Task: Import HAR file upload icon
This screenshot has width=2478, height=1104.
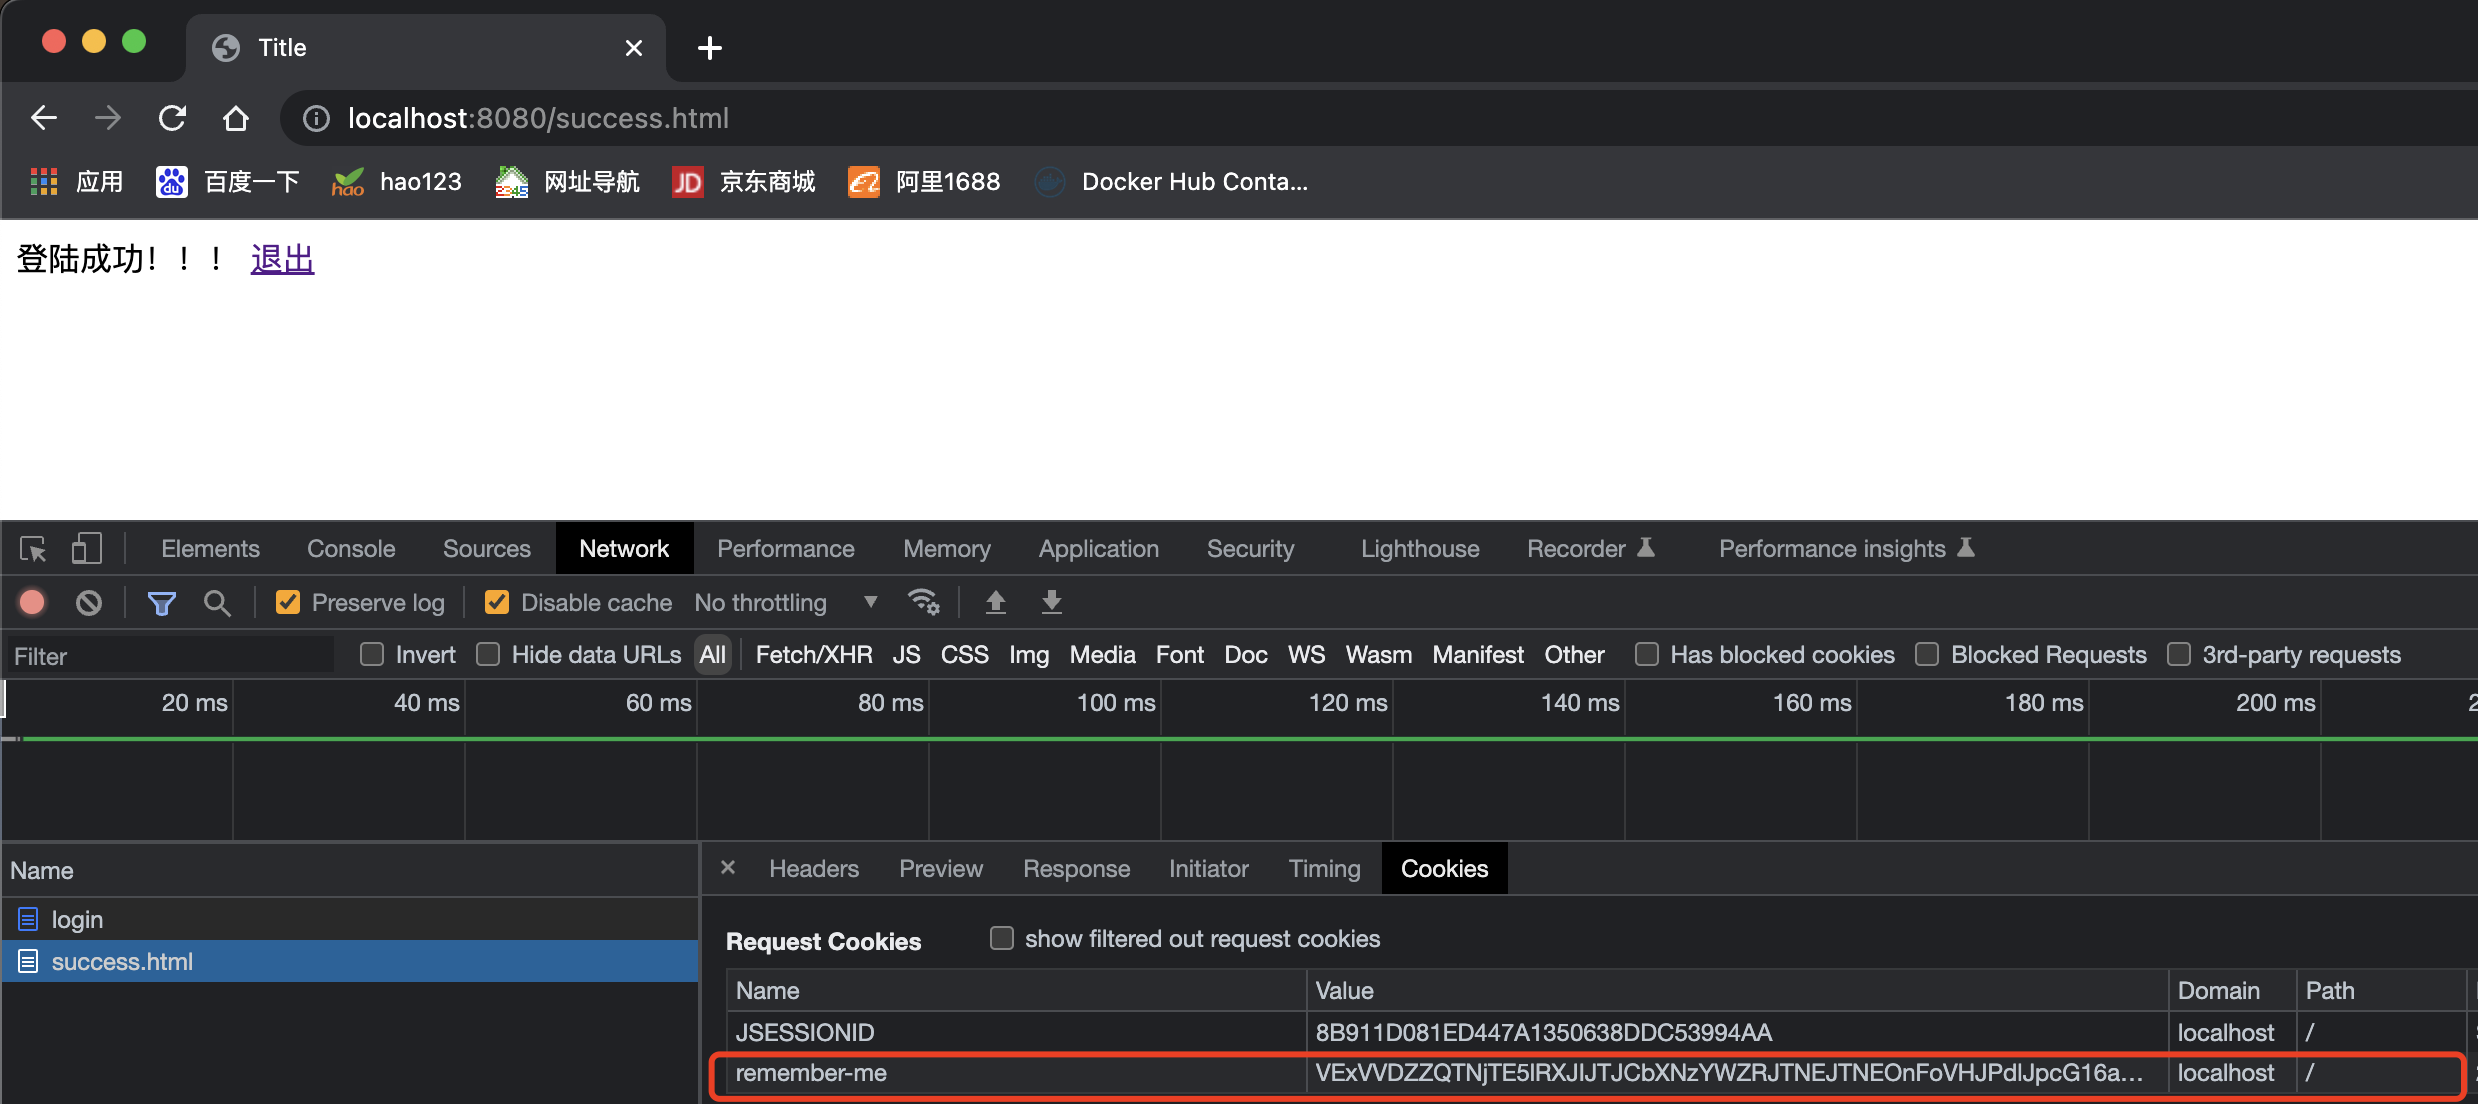Action: (x=995, y=603)
